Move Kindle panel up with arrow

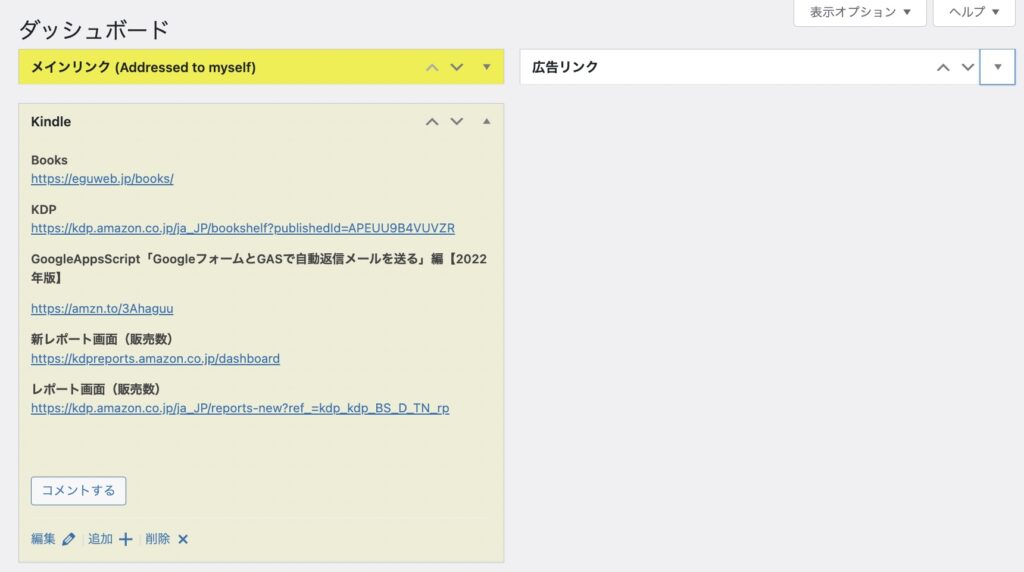pyautogui.click(x=432, y=122)
